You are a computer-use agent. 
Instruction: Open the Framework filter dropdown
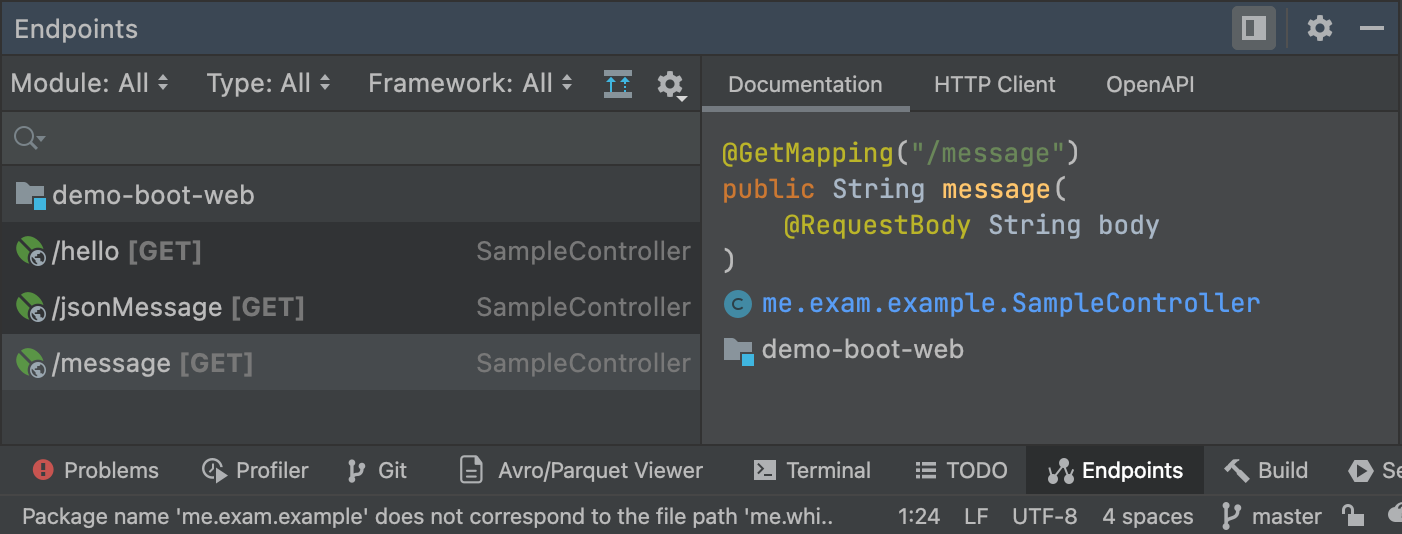[x=470, y=83]
